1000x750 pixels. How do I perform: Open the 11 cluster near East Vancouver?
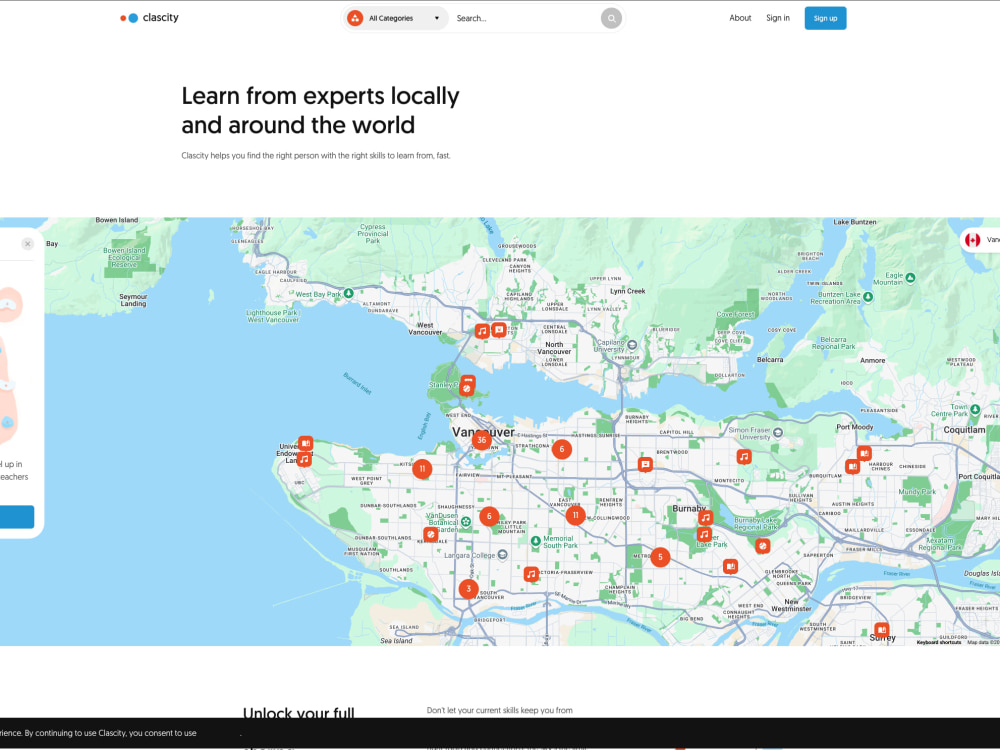pyautogui.click(x=575, y=515)
